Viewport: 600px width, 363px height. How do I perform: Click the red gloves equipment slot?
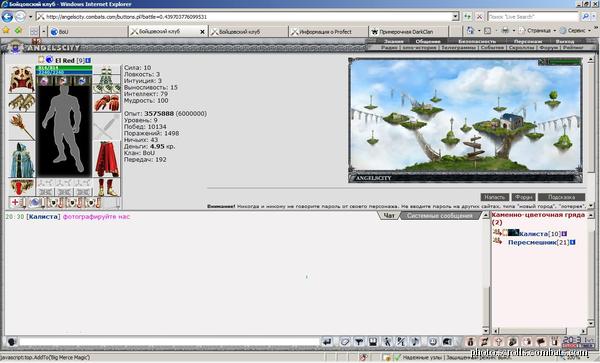coord(107,103)
